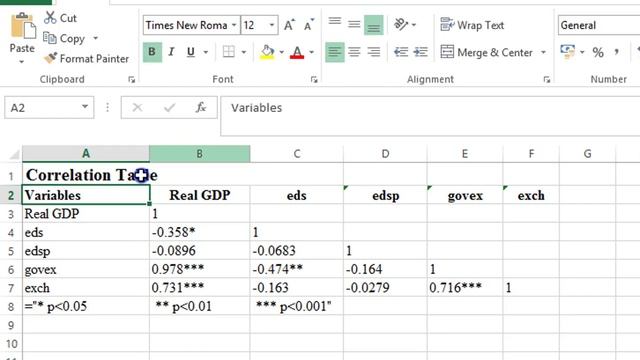This screenshot has height=360, width=640.
Task: Open Clipboard dialog launcher
Action: [131, 80]
